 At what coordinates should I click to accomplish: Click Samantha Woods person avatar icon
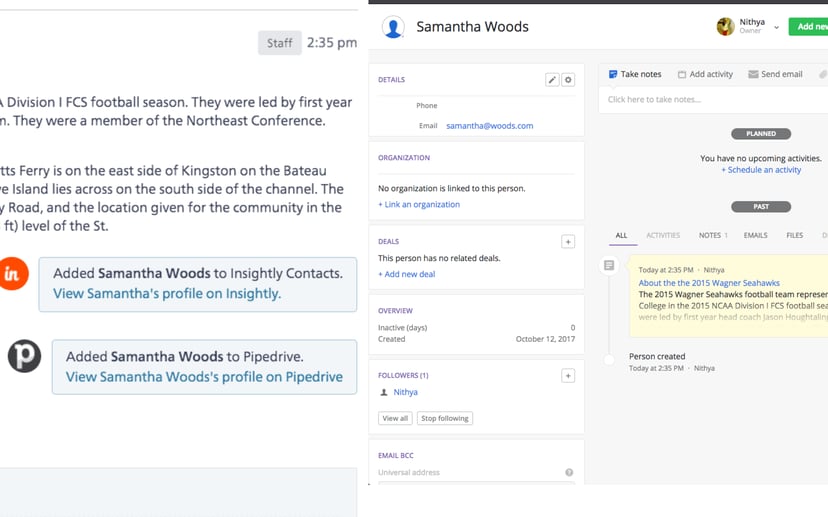coord(393,28)
